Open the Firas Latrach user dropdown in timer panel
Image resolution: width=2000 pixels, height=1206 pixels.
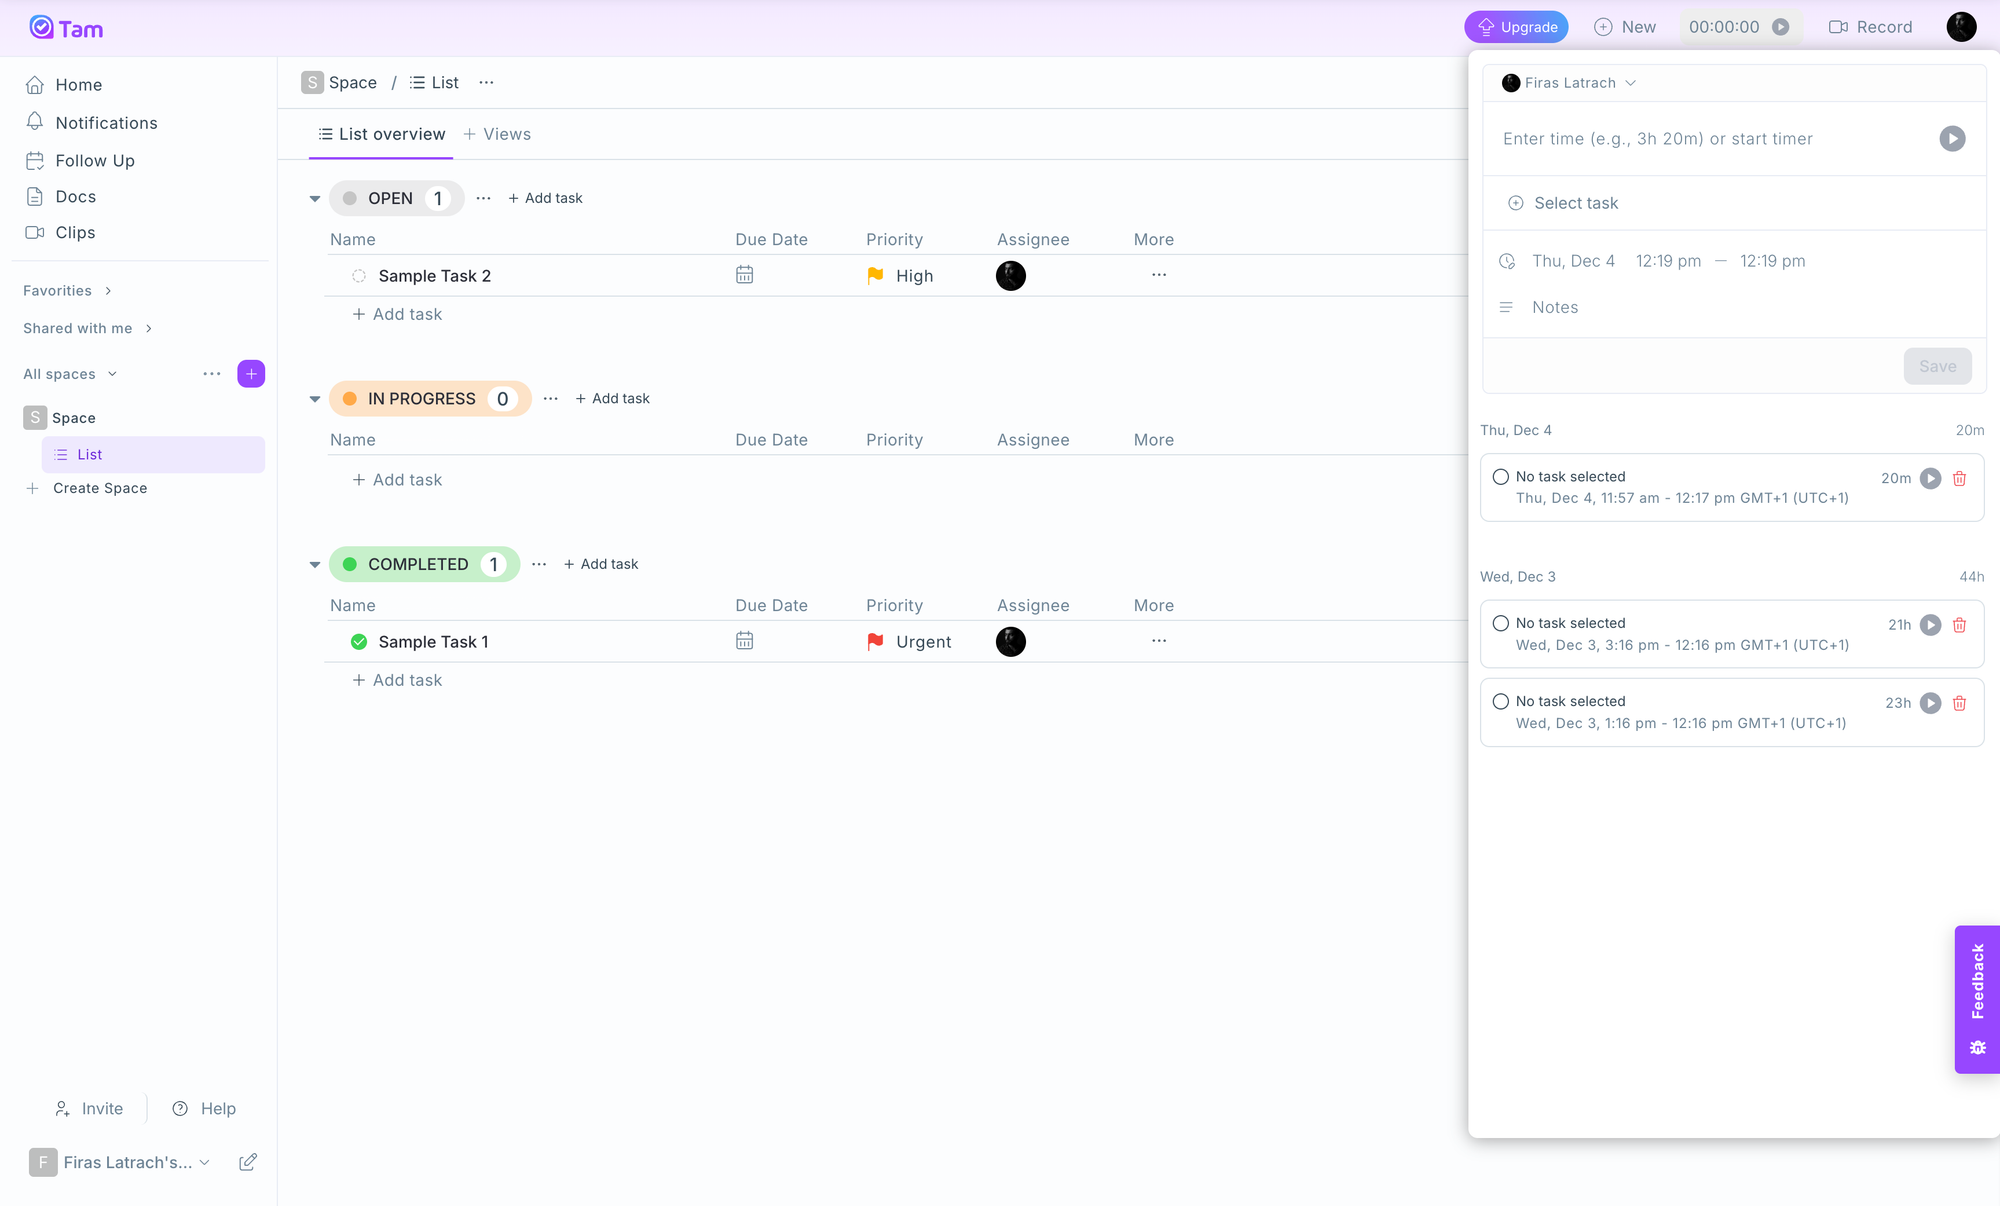tap(1568, 83)
